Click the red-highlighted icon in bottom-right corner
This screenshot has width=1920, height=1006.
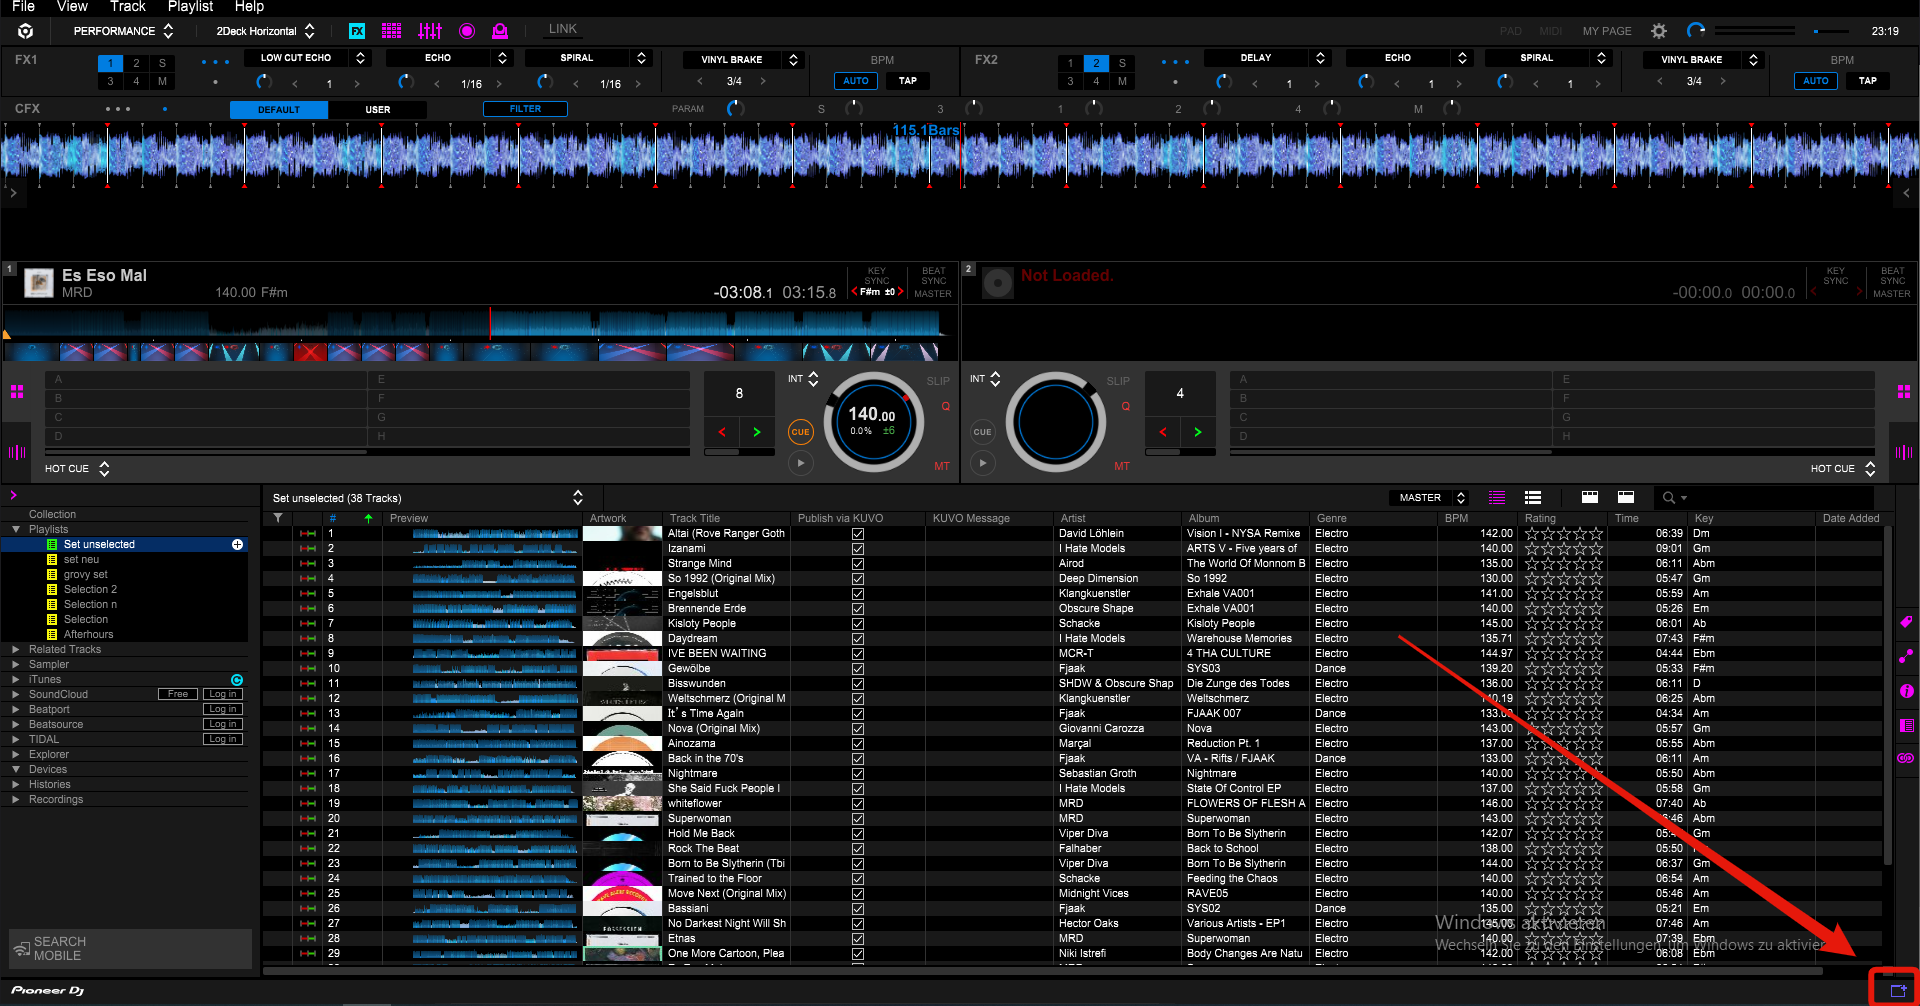pyautogui.click(x=1897, y=990)
